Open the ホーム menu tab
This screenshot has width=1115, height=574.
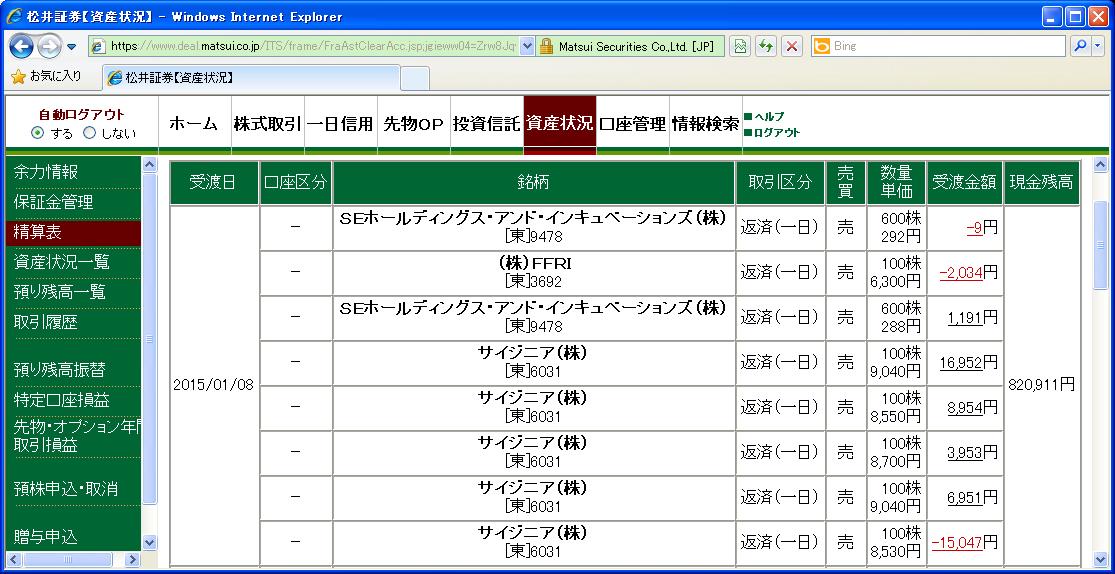click(194, 124)
